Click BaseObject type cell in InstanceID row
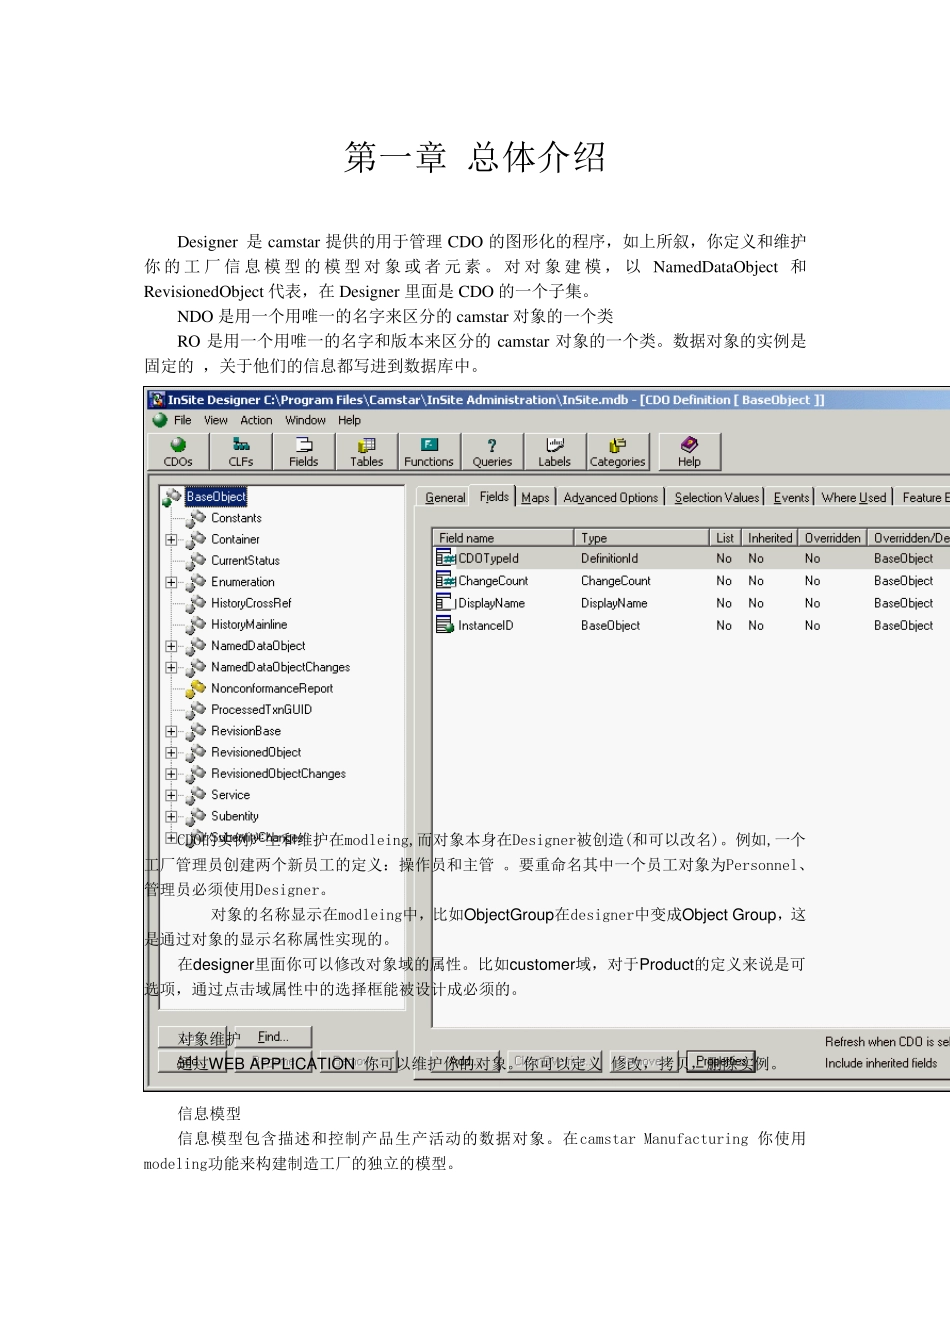The height and width of the screenshot is (1344, 950). point(610,626)
